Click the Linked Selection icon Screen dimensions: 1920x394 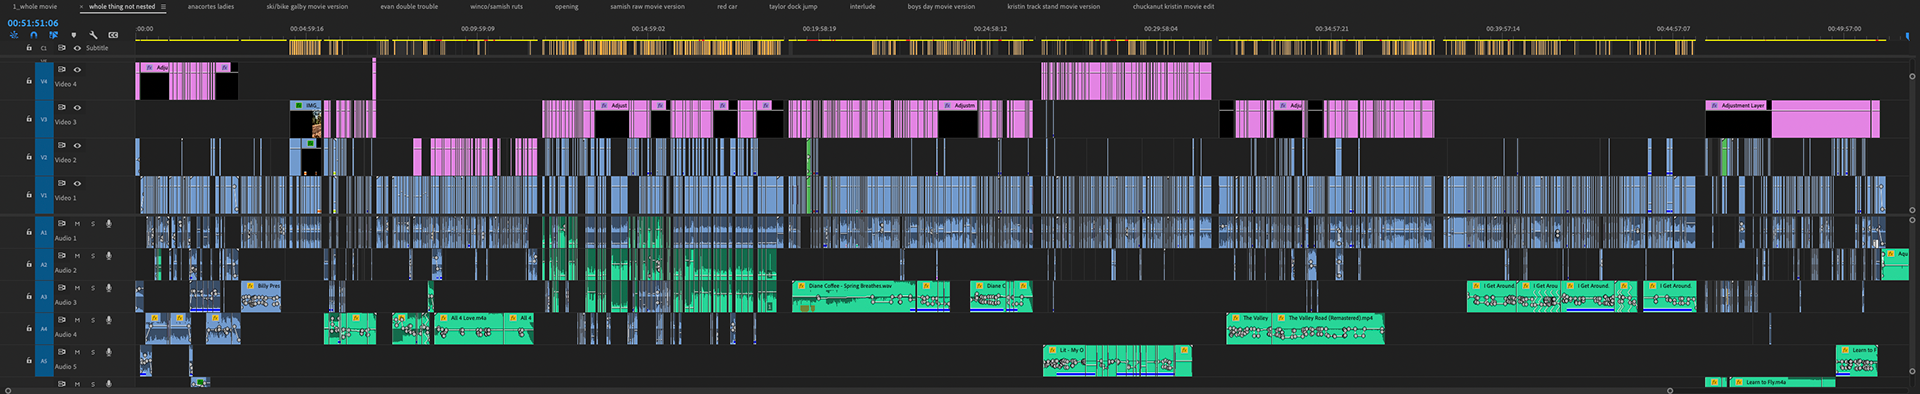point(53,35)
